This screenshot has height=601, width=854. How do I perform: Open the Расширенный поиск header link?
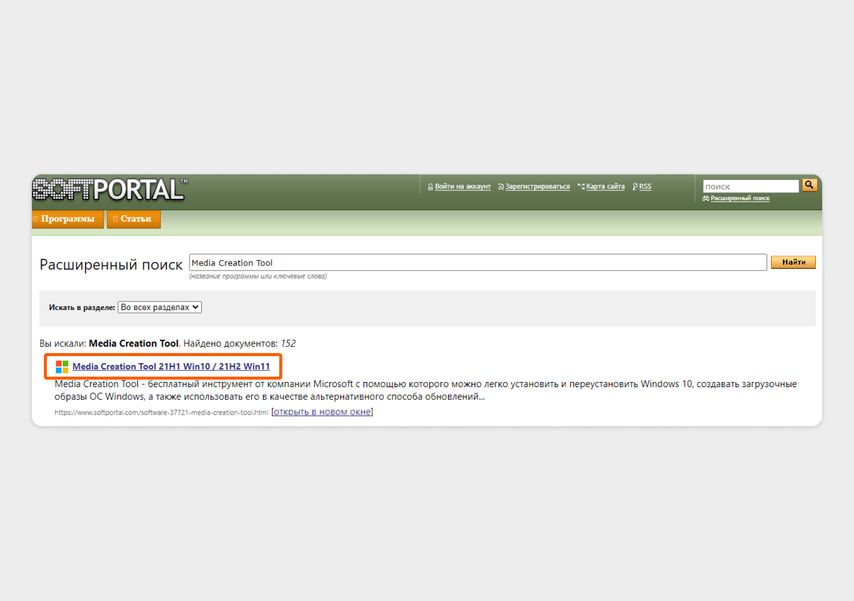740,198
